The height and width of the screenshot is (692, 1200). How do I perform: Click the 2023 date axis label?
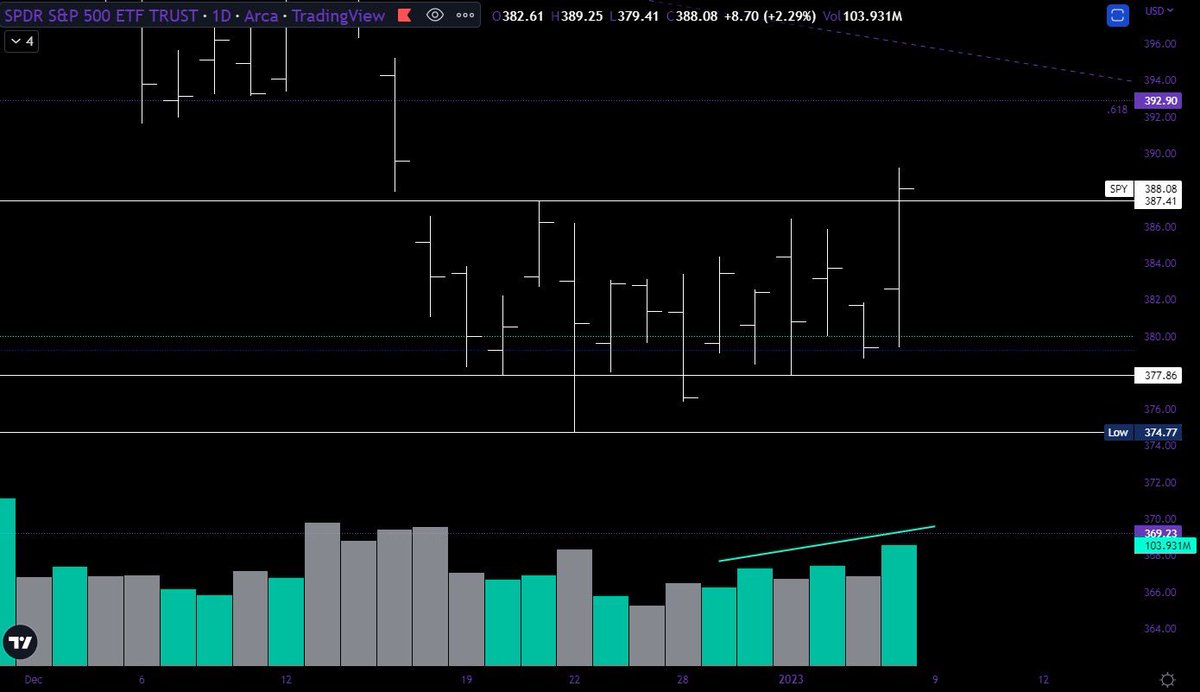(790, 679)
